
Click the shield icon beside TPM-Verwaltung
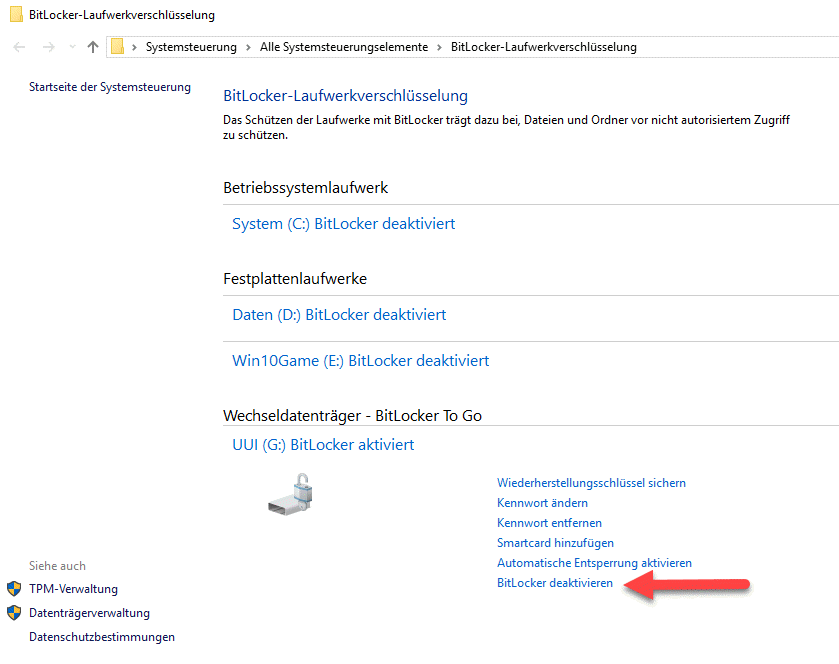(x=14, y=589)
